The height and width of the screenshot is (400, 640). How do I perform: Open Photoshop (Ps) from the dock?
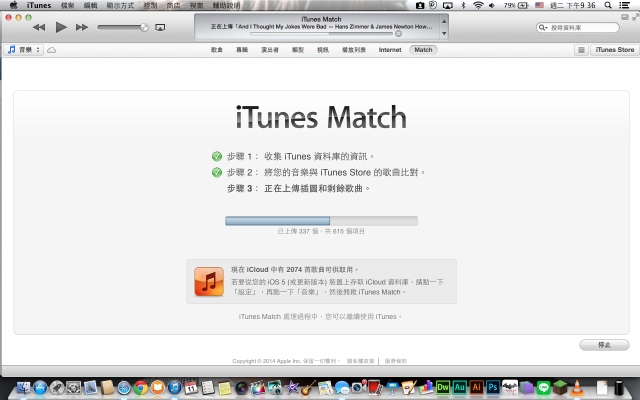point(493,387)
